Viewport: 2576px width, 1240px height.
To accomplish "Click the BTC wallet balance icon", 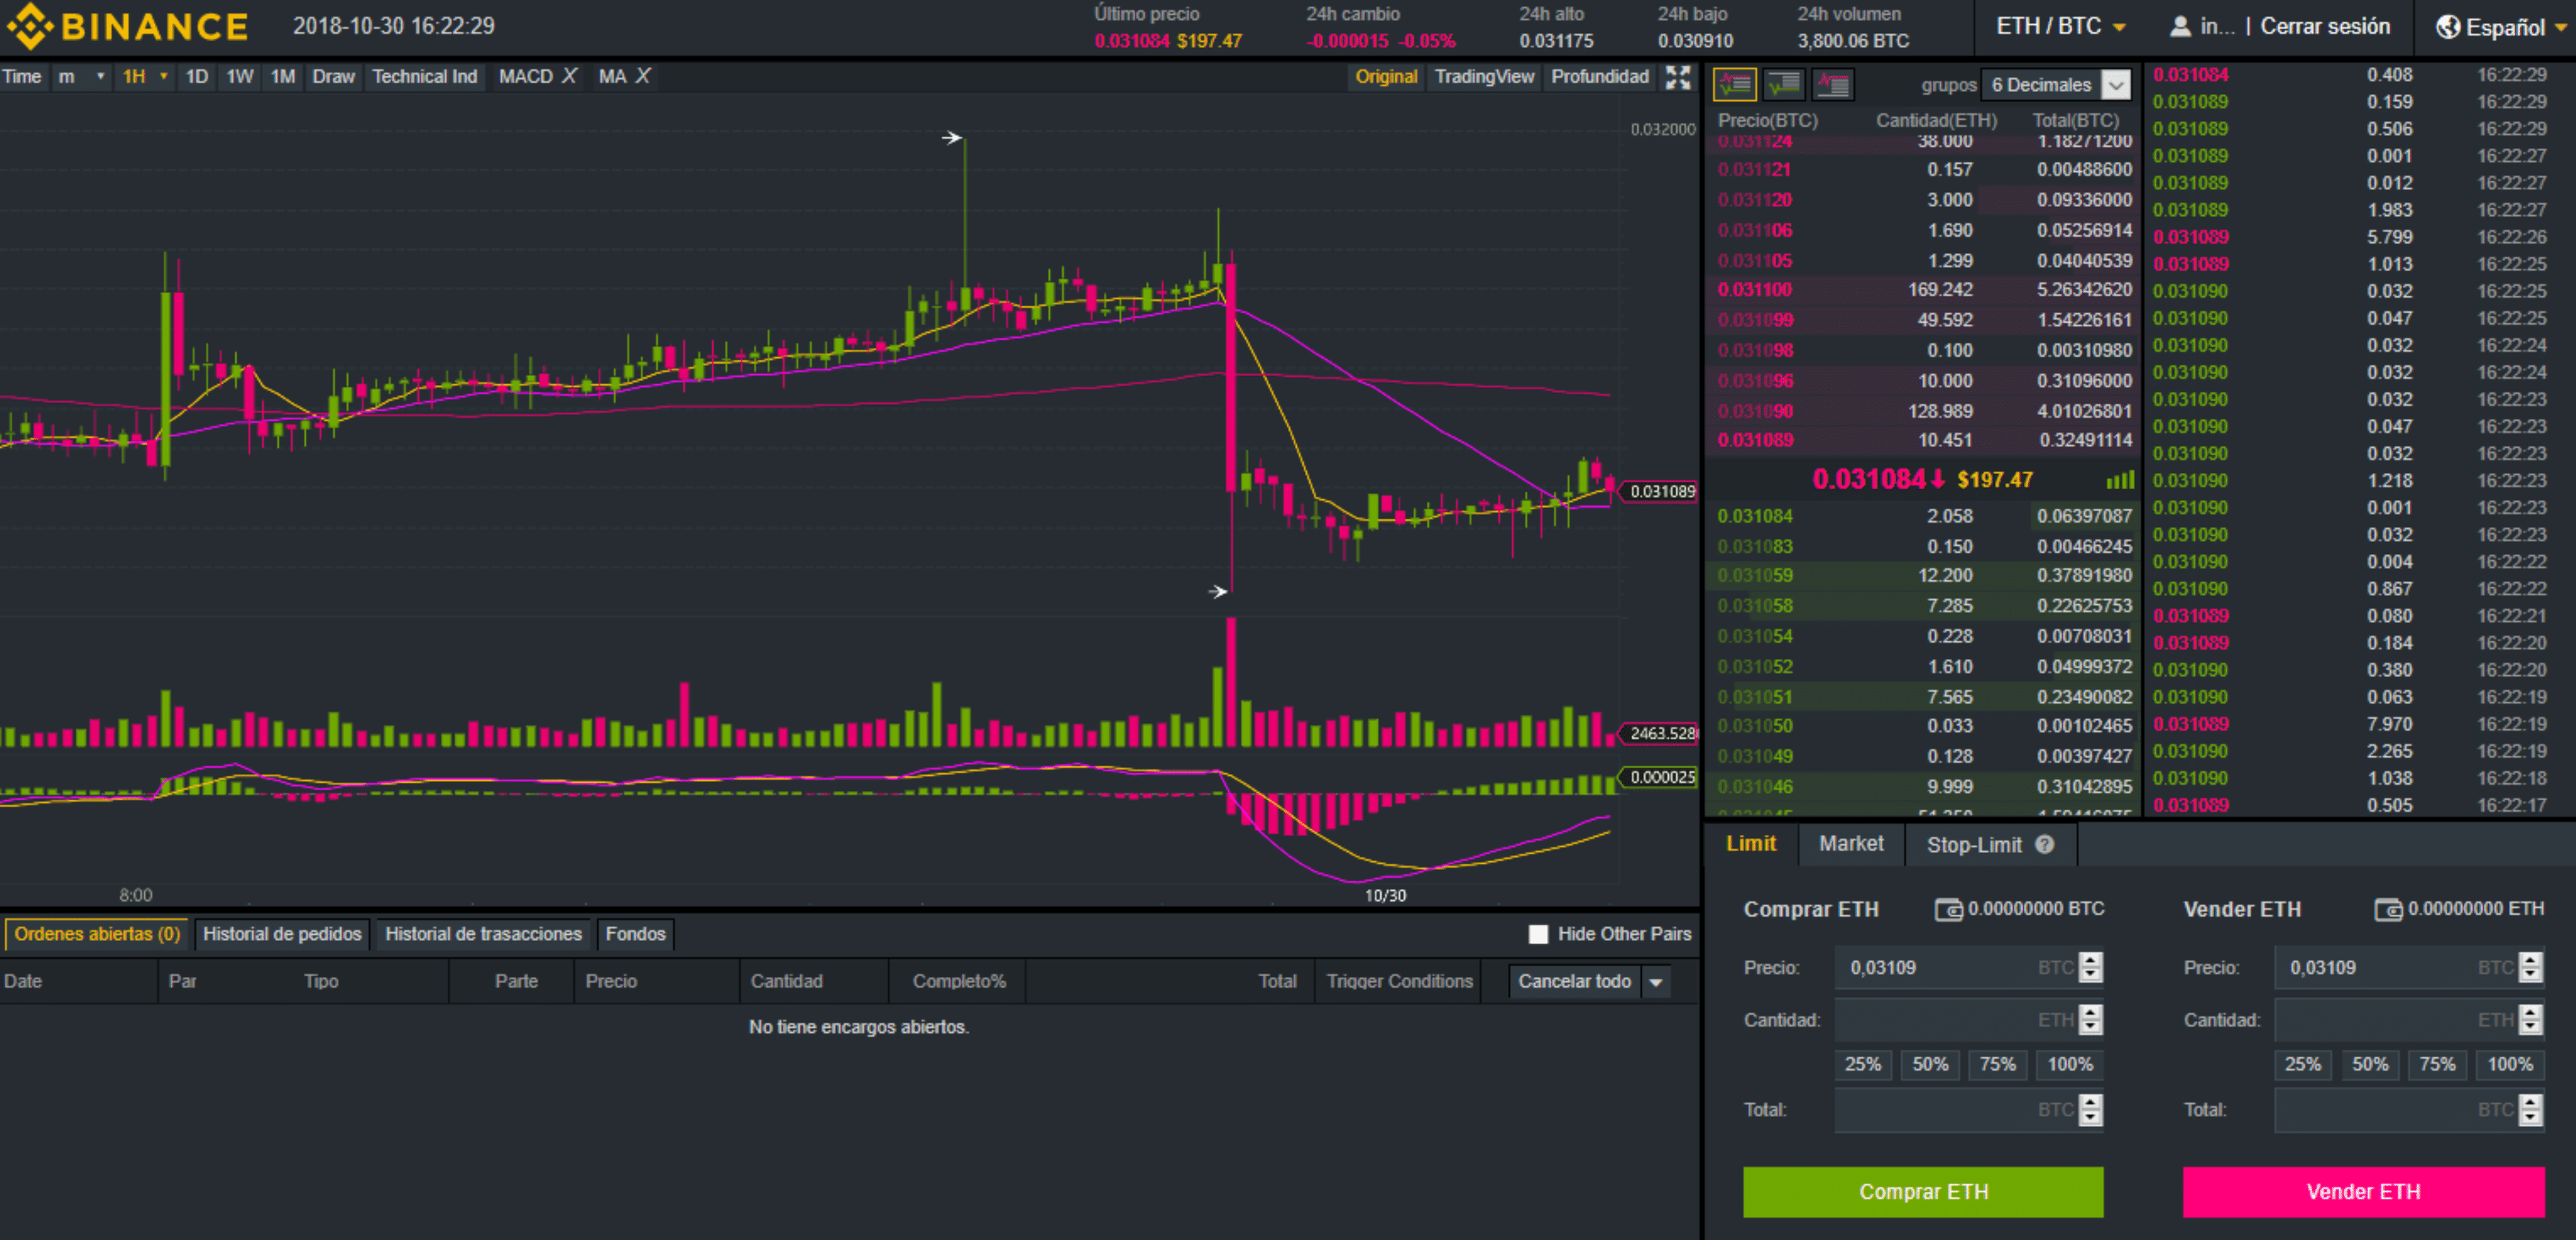I will point(1948,909).
